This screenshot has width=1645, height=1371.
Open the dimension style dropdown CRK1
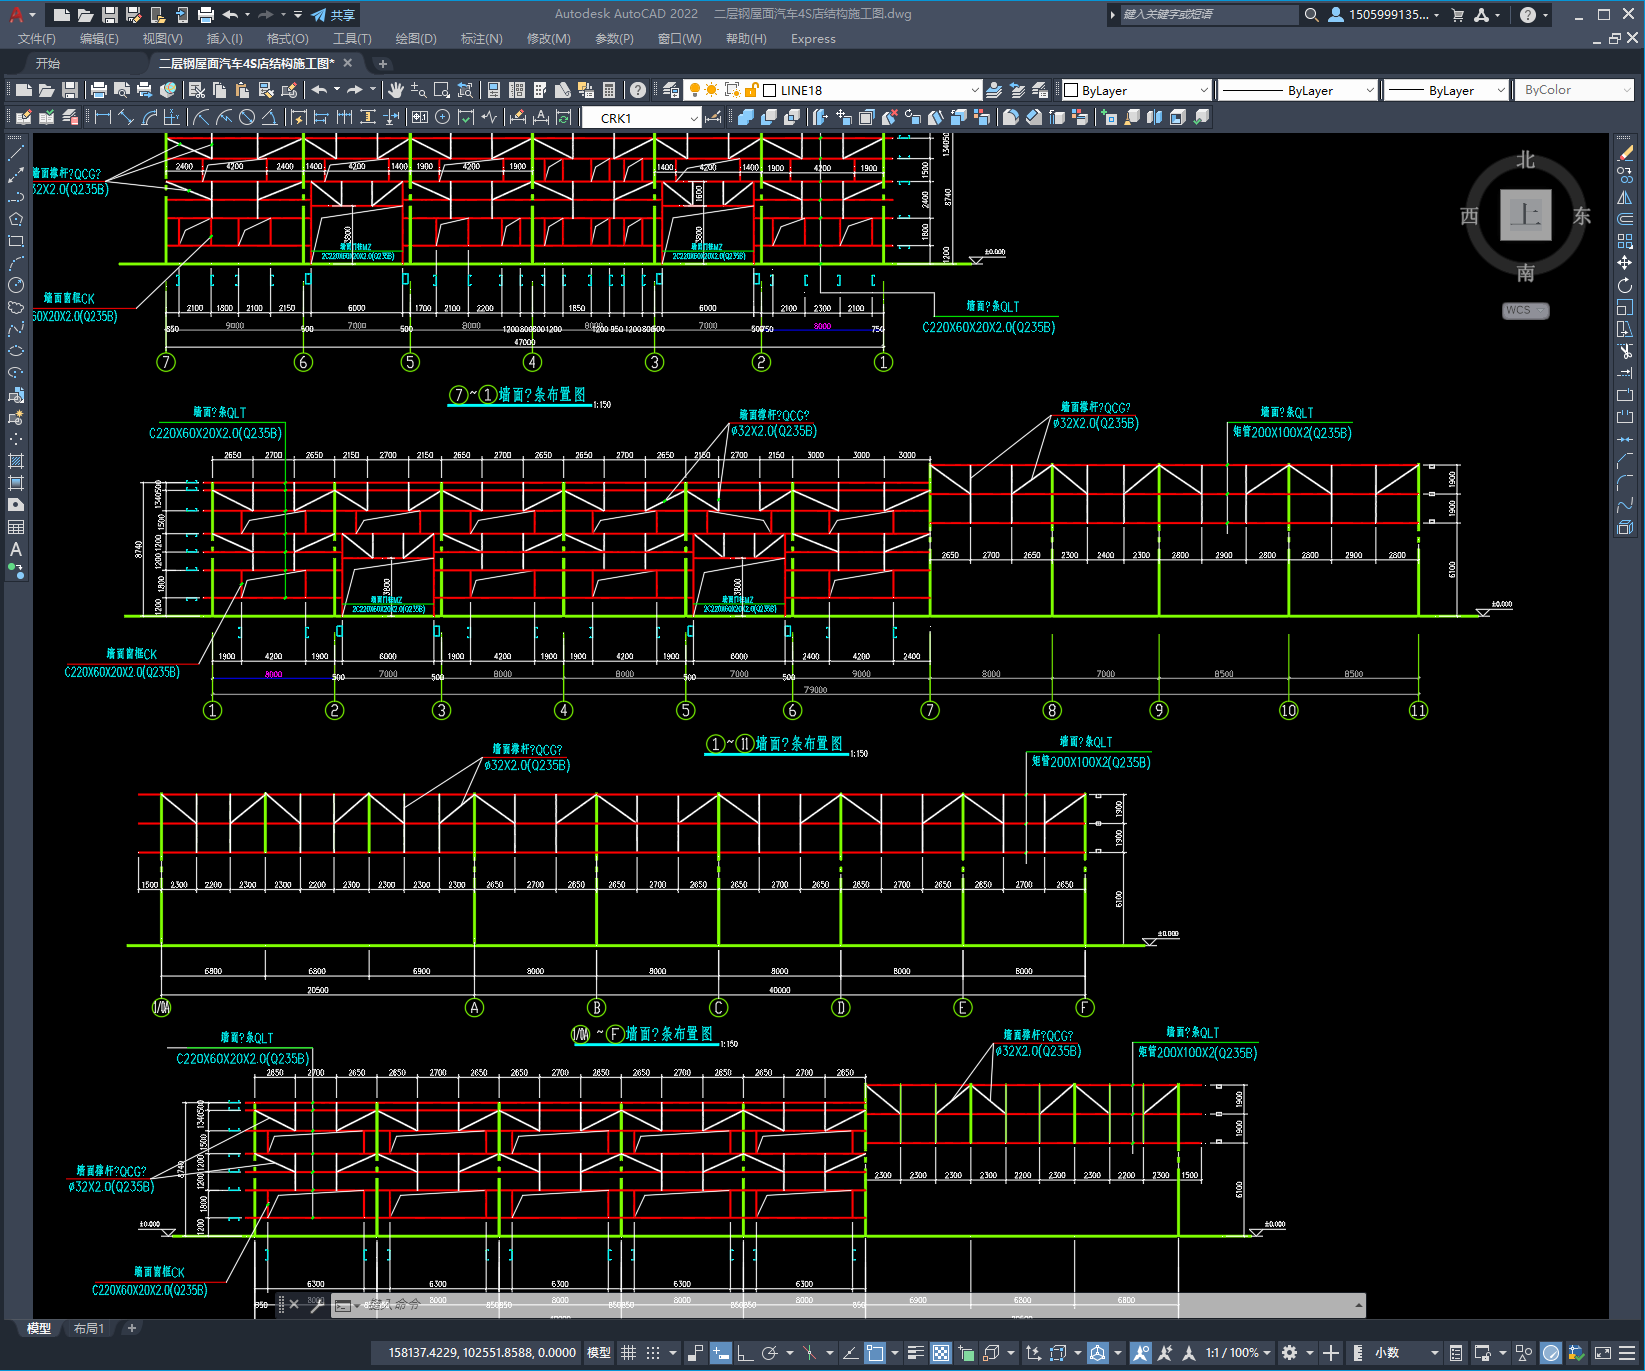[642, 118]
